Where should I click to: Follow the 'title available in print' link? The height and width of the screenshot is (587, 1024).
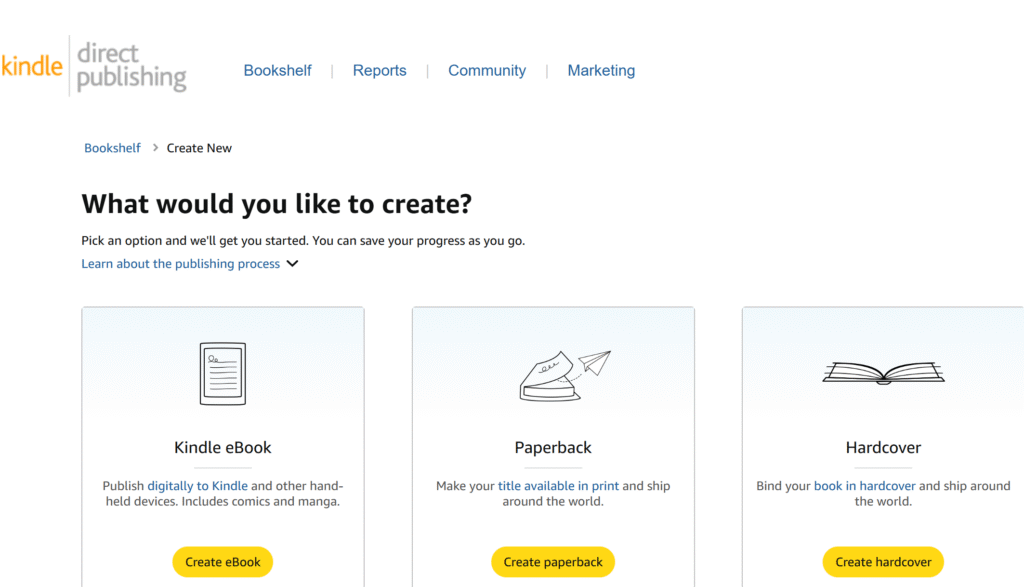pyautogui.click(x=558, y=486)
